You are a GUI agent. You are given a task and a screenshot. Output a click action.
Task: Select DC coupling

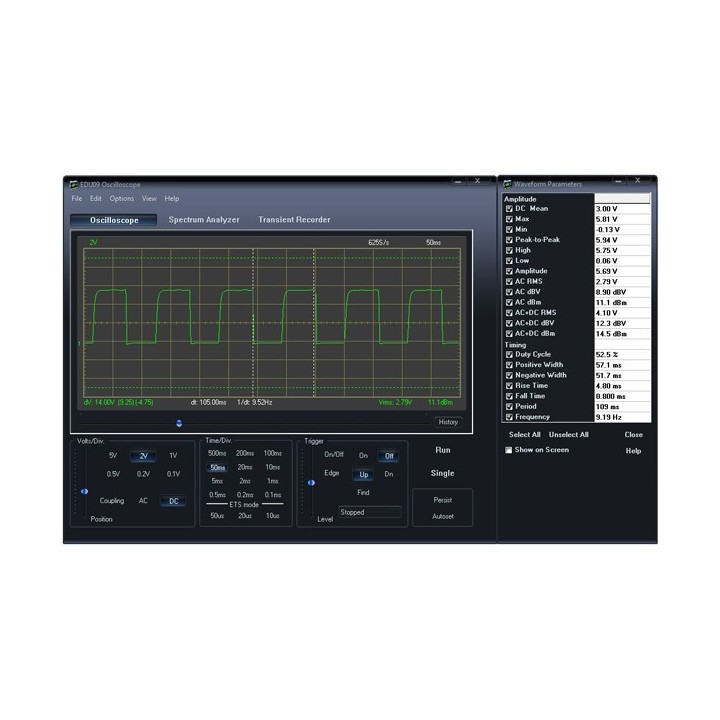[x=173, y=501]
